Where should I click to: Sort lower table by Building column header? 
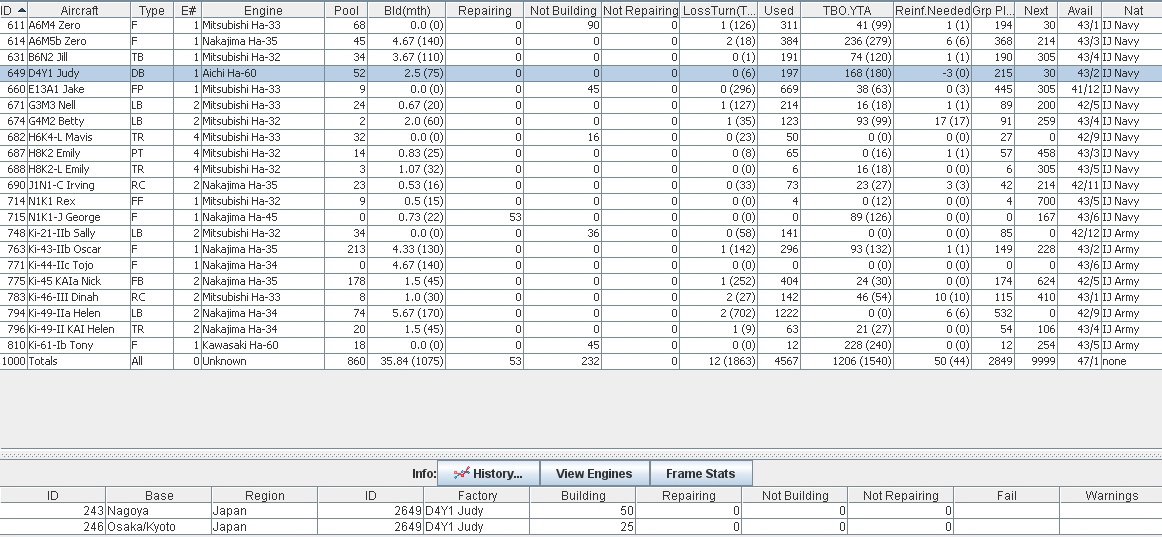(x=583, y=496)
